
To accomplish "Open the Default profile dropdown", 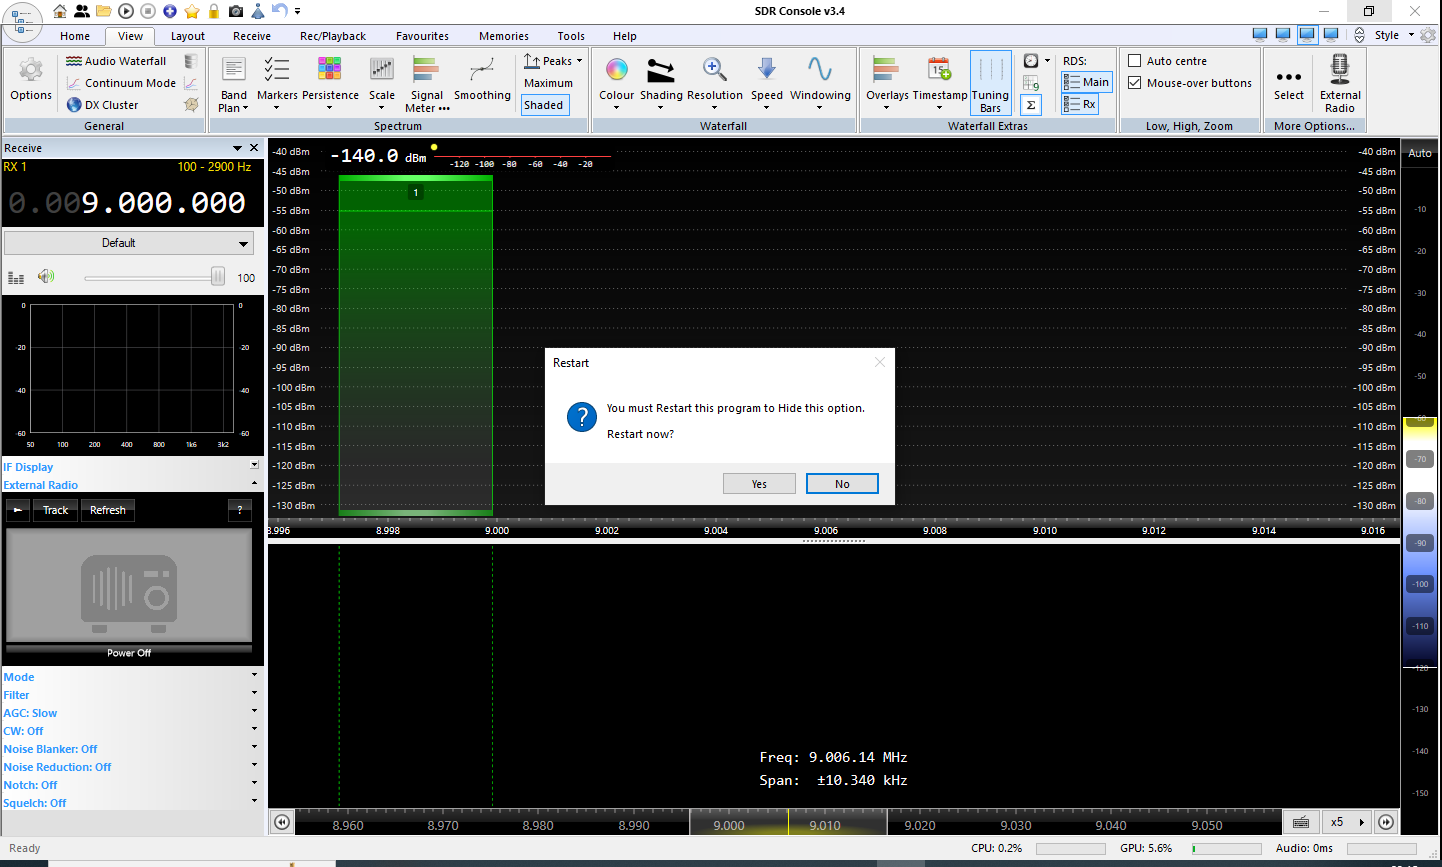I will coord(128,243).
